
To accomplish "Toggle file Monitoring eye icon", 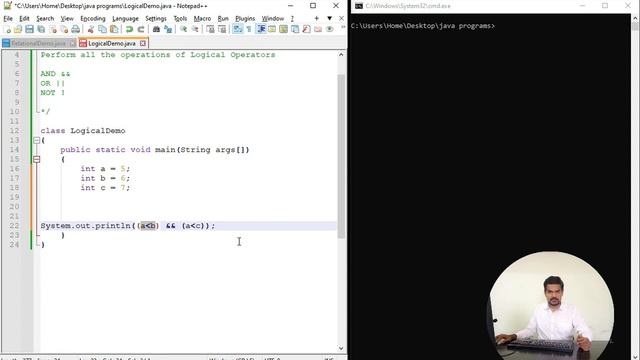I will point(329,29).
